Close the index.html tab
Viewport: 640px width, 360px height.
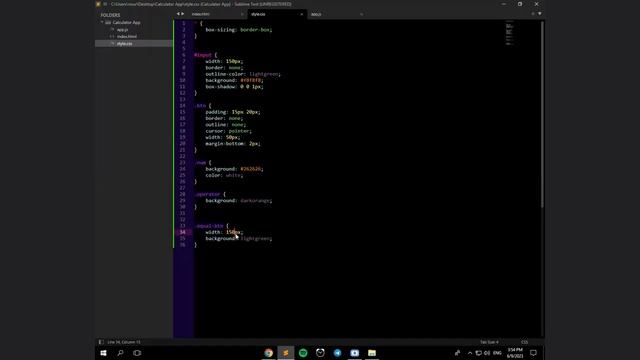click(x=242, y=14)
